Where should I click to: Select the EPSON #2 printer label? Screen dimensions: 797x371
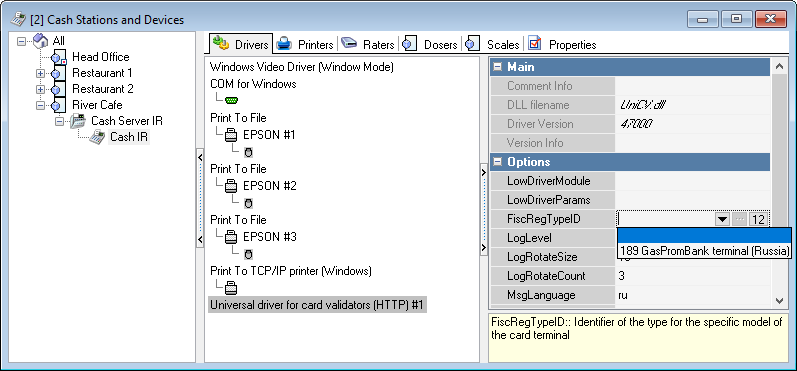[269, 186]
